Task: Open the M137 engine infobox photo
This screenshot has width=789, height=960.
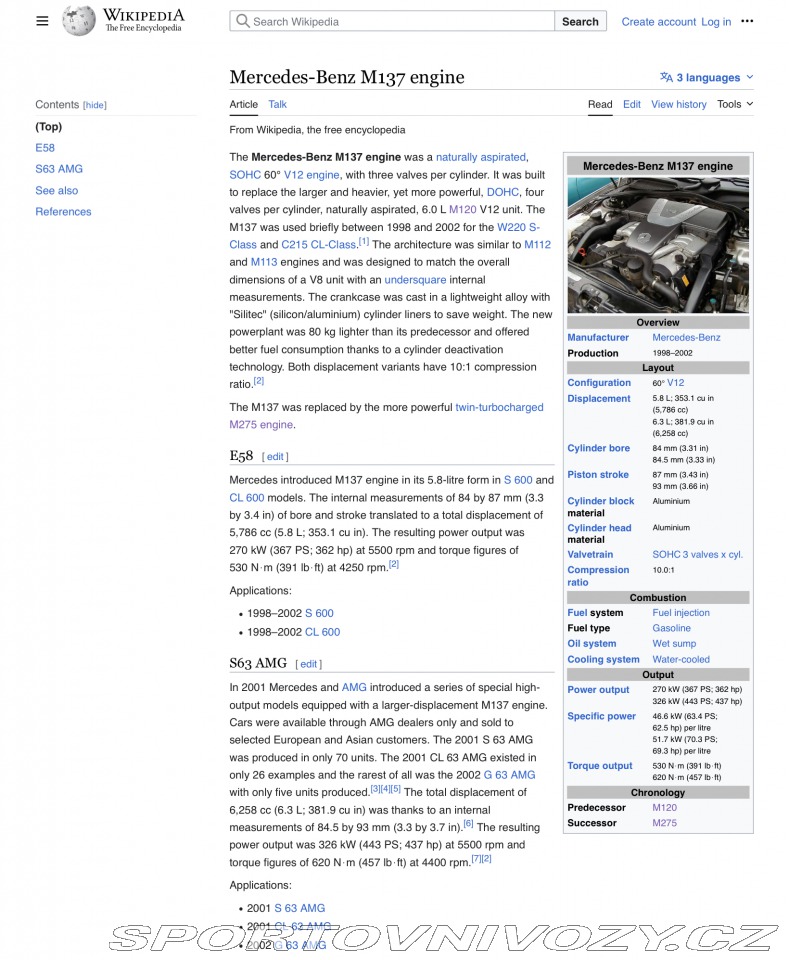Action: click(x=658, y=246)
